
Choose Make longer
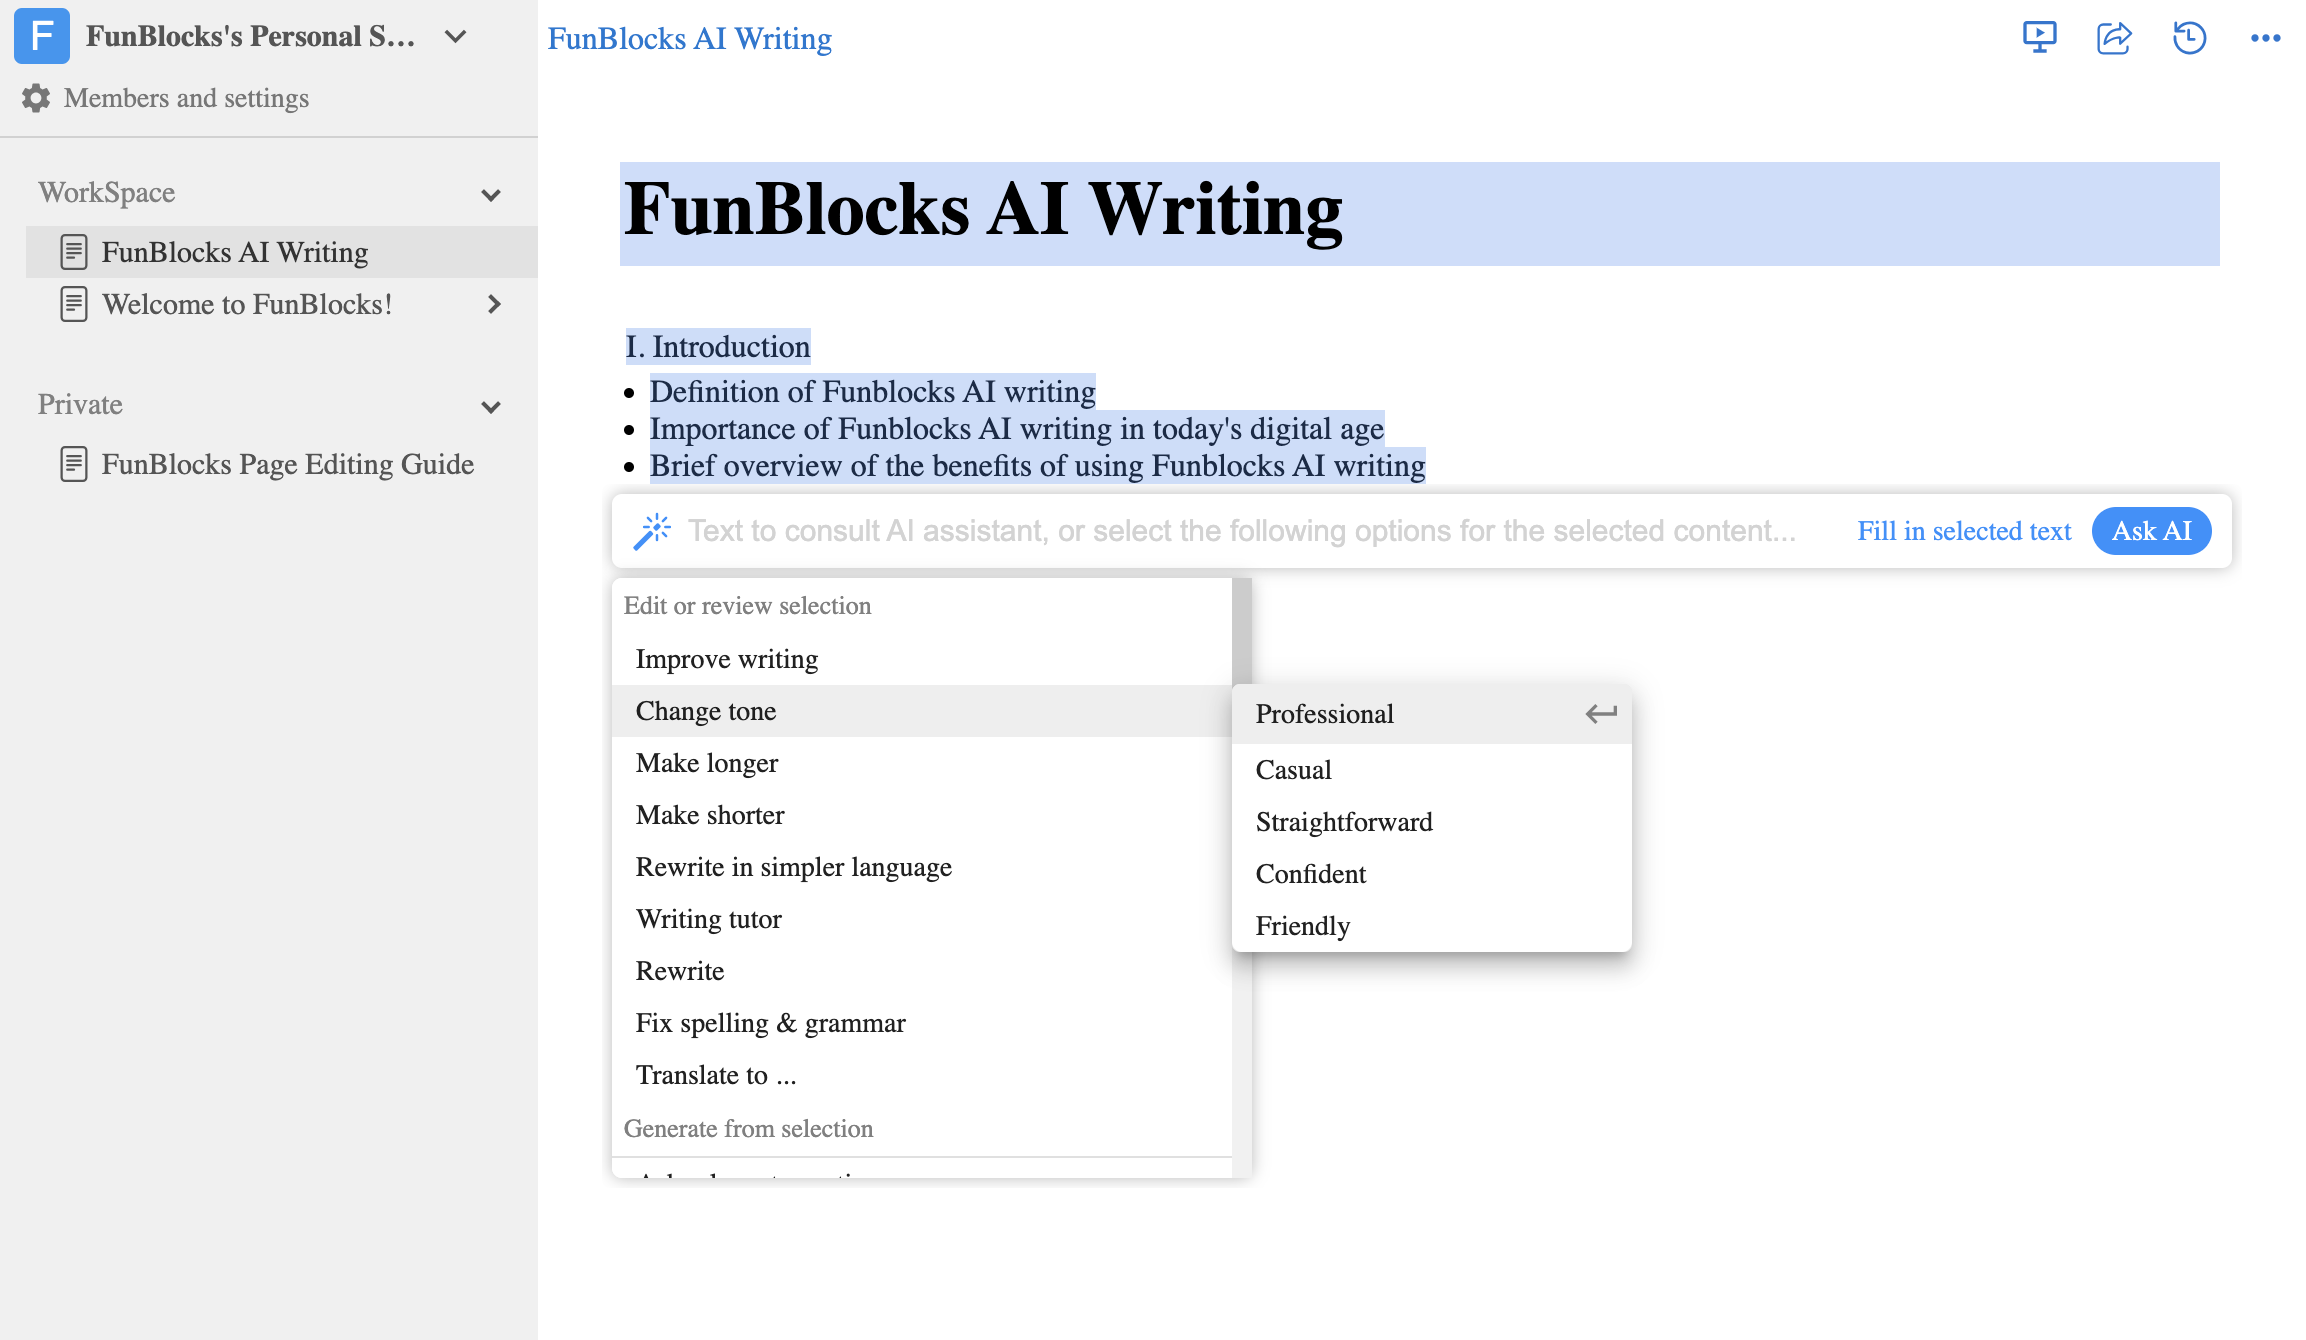click(922, 763)
